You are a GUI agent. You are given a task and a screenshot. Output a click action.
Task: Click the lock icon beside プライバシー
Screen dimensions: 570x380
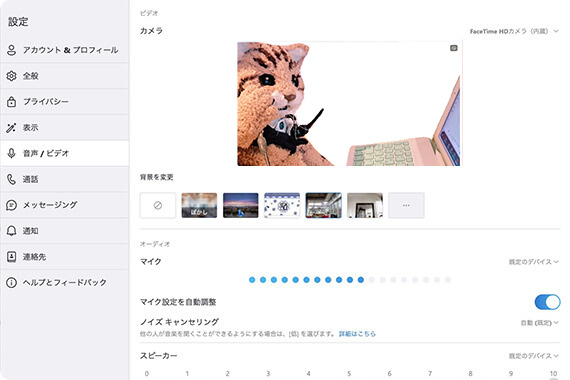coord(12,101)
